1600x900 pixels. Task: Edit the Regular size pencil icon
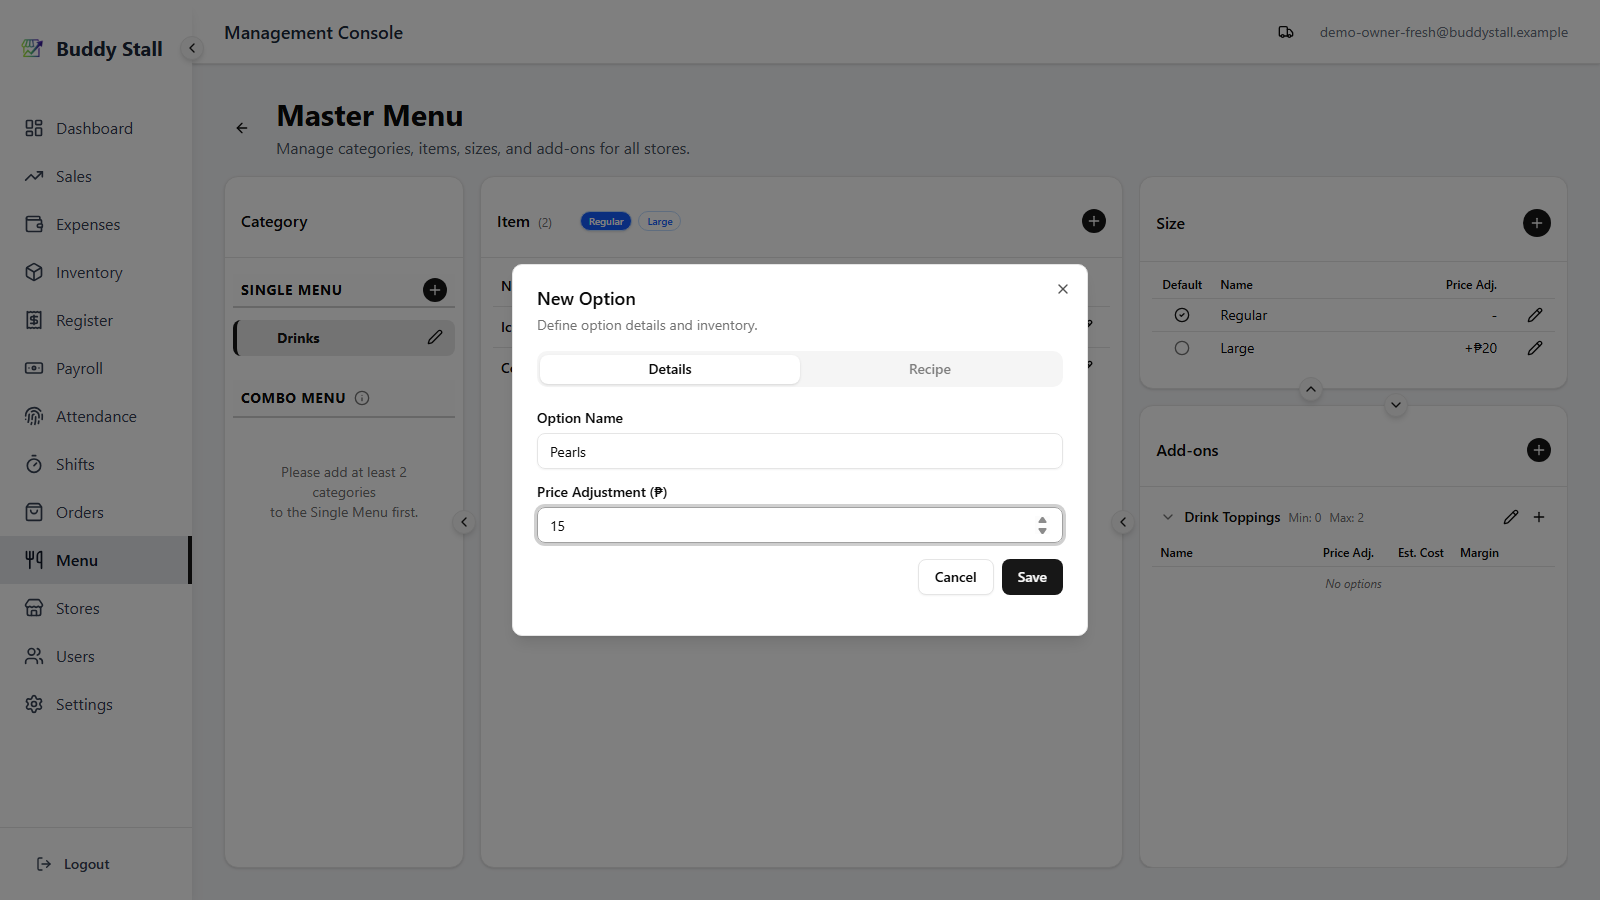click(x=1535, y=315)
